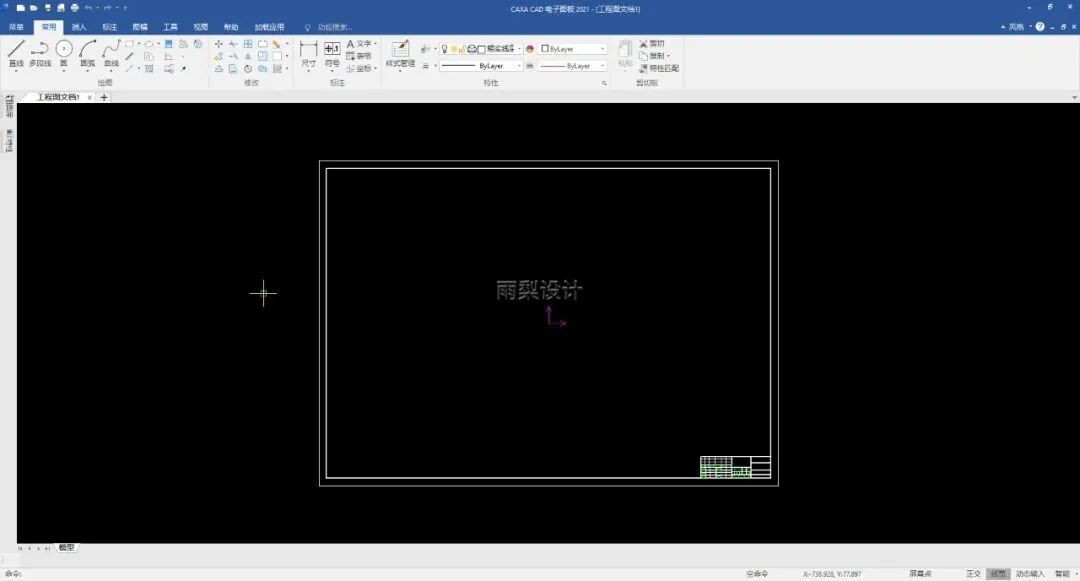This screenshot has height=581, width=1080.
Task: Select the 圆 circle tool
Action: tap(64, 52)
